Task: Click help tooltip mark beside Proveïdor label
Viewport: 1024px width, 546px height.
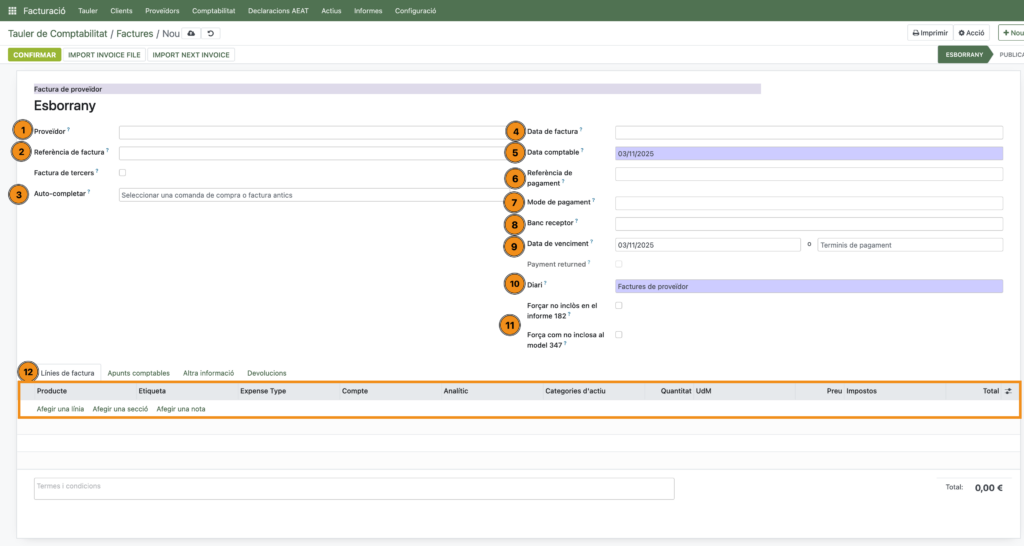Action: (x=69, y=130)
